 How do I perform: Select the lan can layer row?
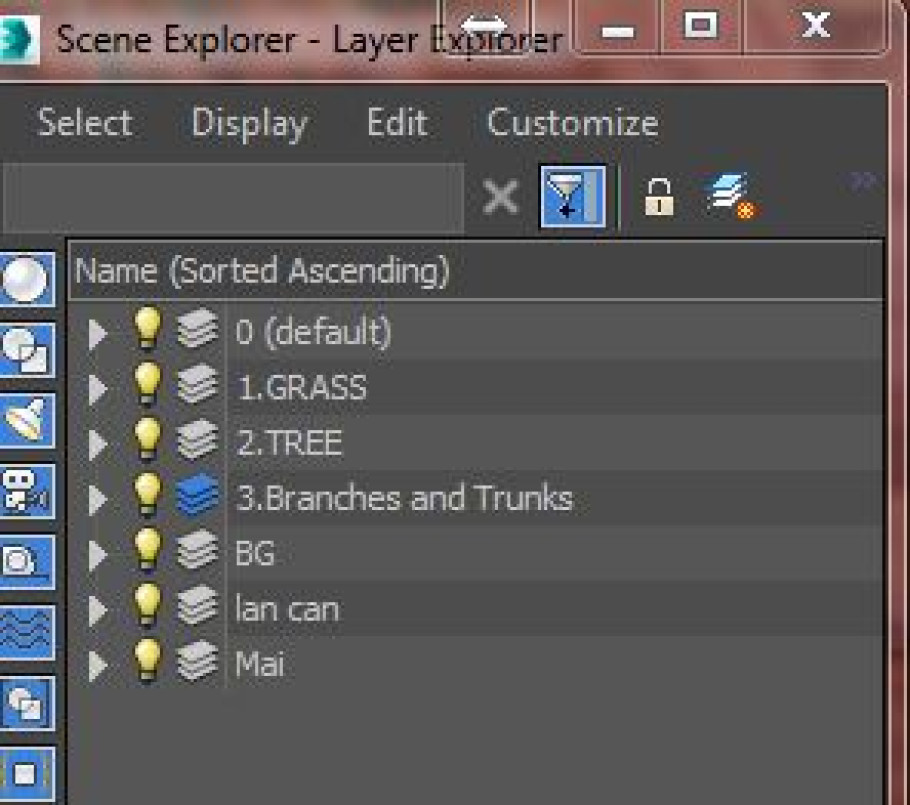coord(287,609)
